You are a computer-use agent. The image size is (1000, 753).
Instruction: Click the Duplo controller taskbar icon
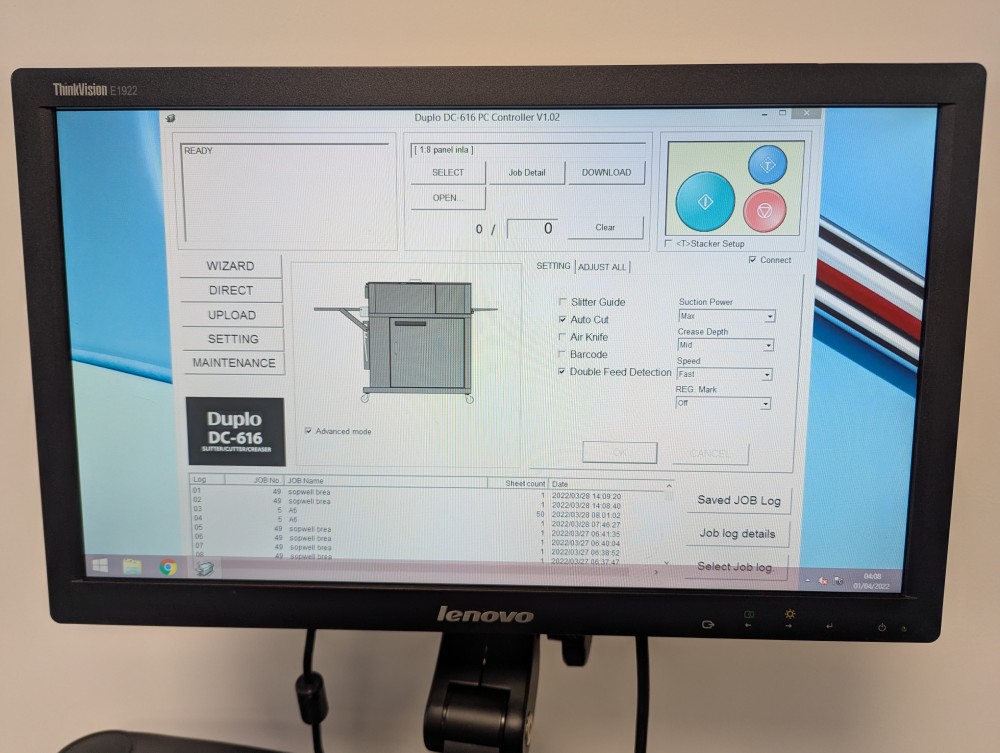[x=204, y=568]
